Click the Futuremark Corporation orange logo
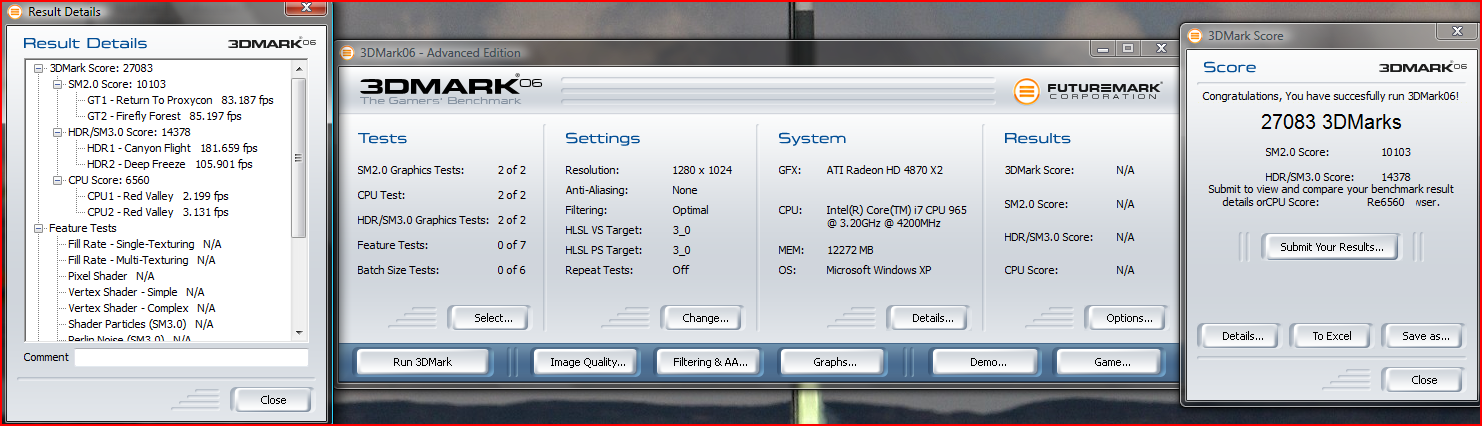This screenshot has width=1482, height=426. [1027, 92]
